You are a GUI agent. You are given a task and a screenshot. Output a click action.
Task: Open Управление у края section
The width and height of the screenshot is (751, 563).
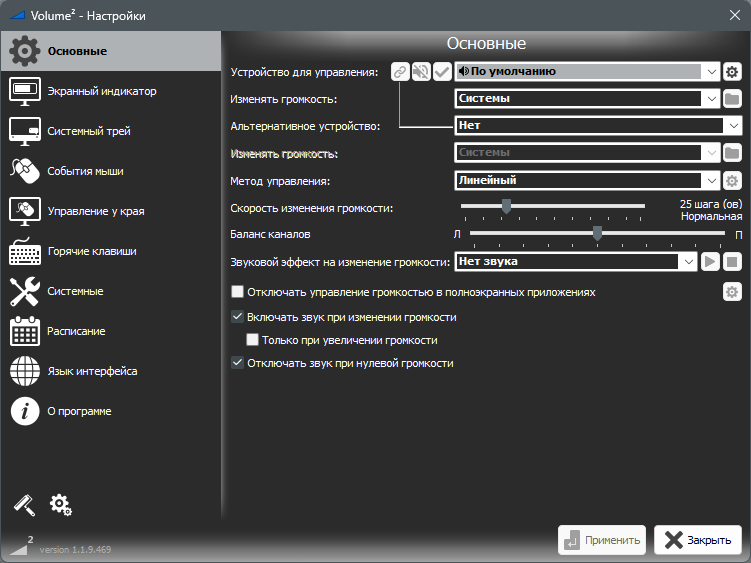tap(111, 211)
